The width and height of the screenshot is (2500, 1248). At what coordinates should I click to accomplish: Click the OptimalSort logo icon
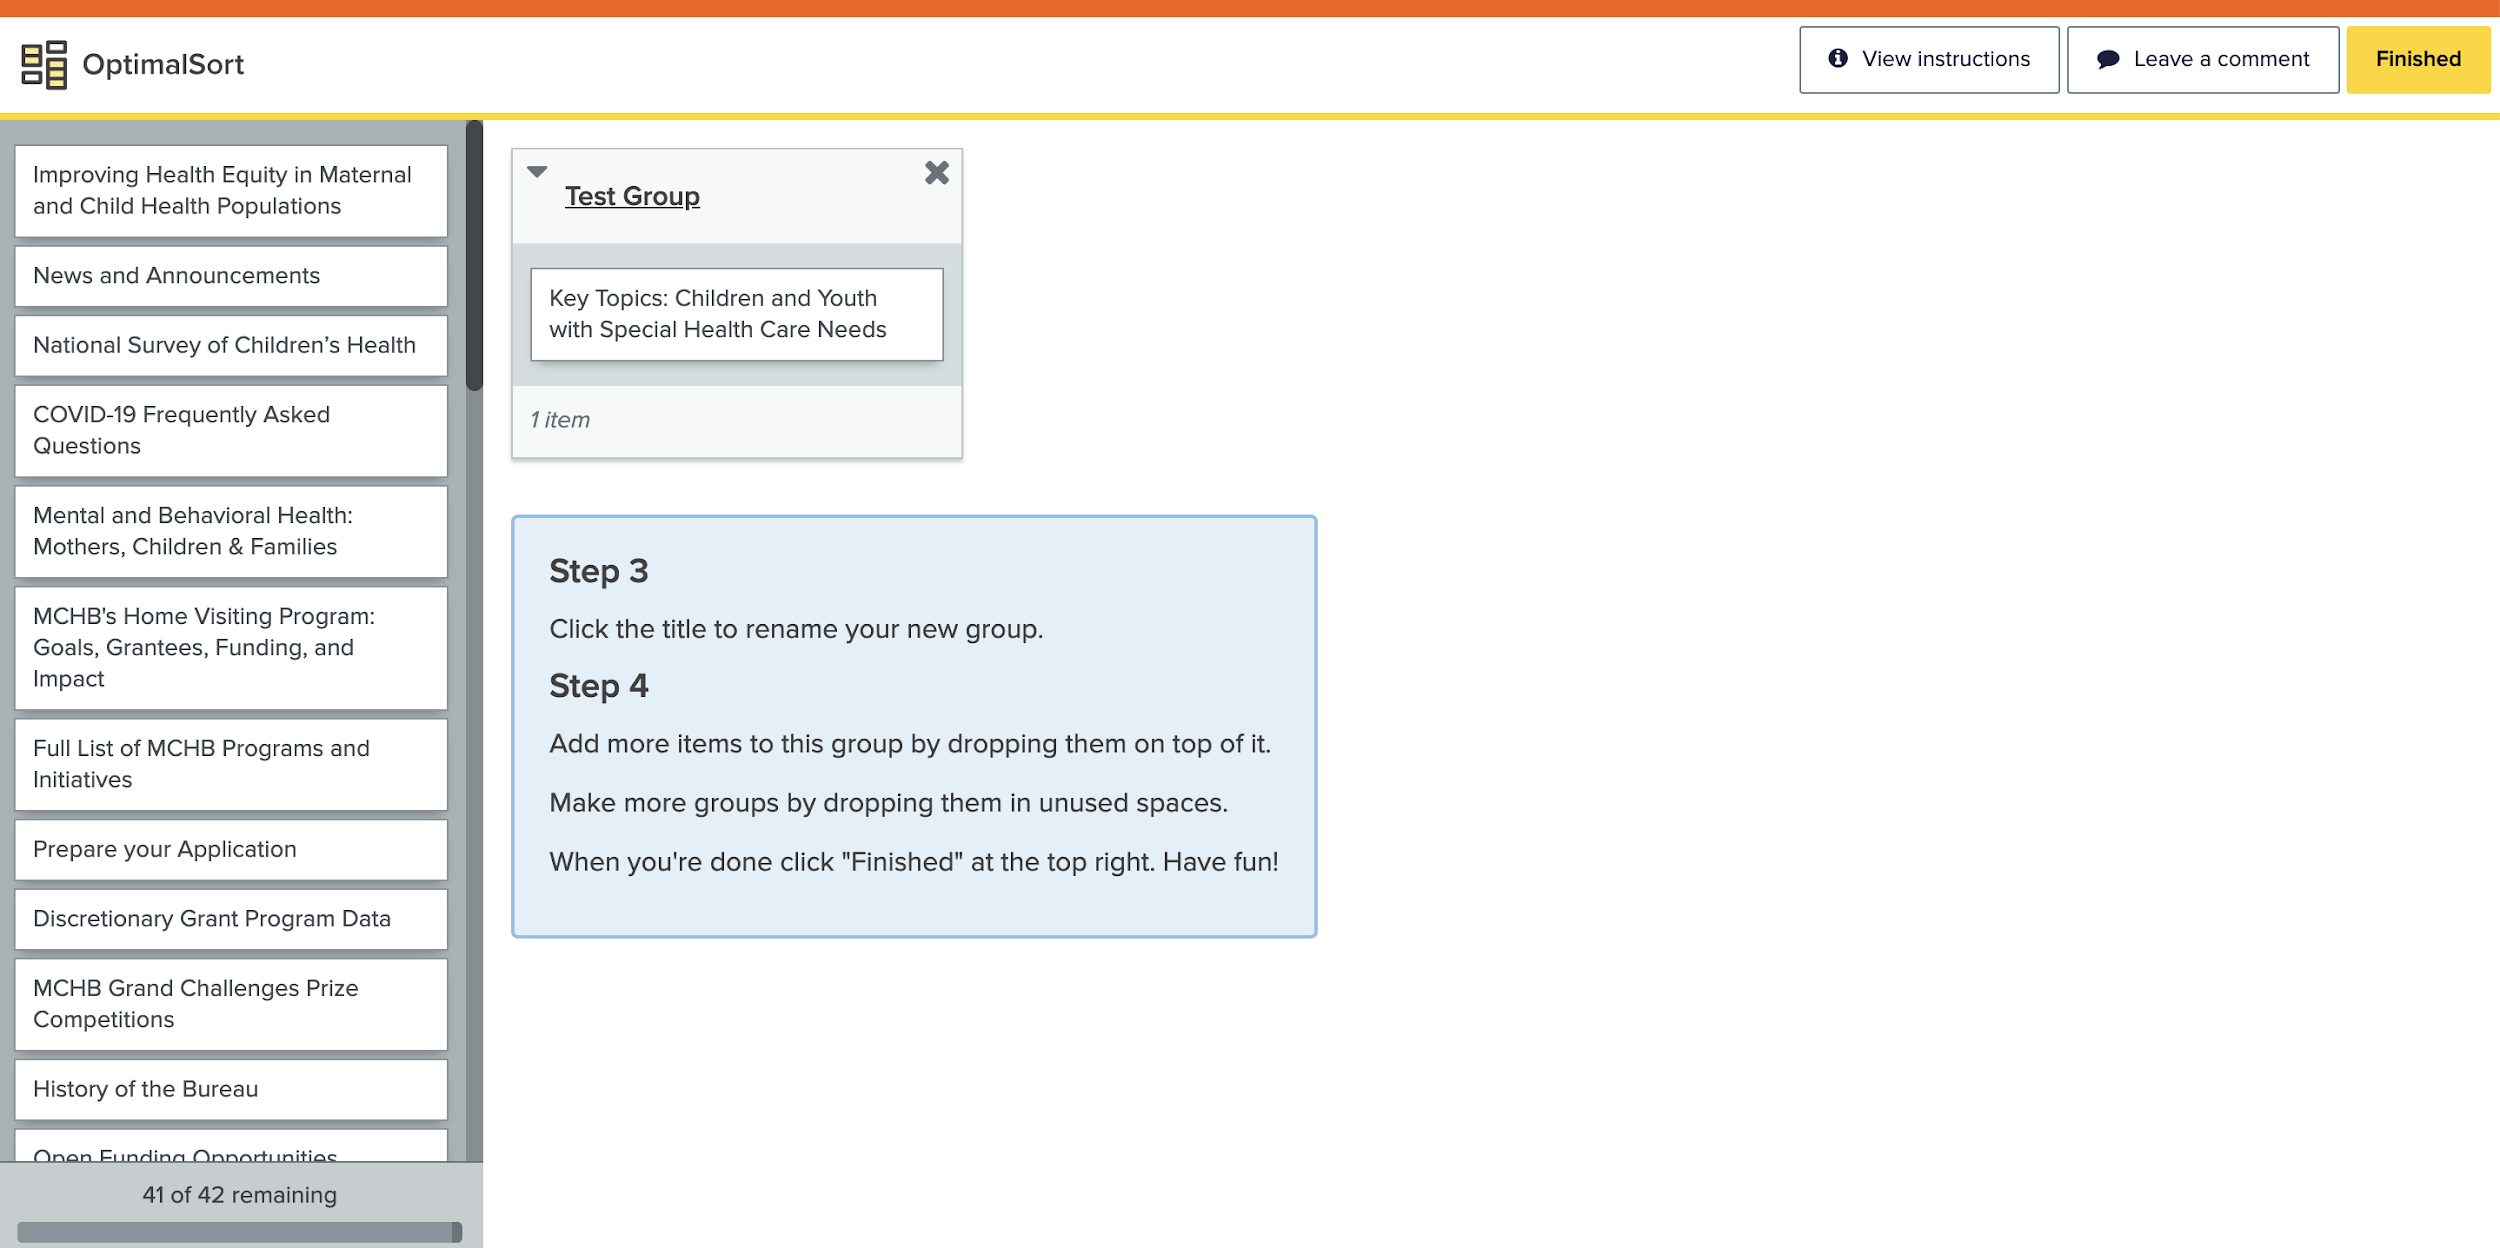point(44,64)
